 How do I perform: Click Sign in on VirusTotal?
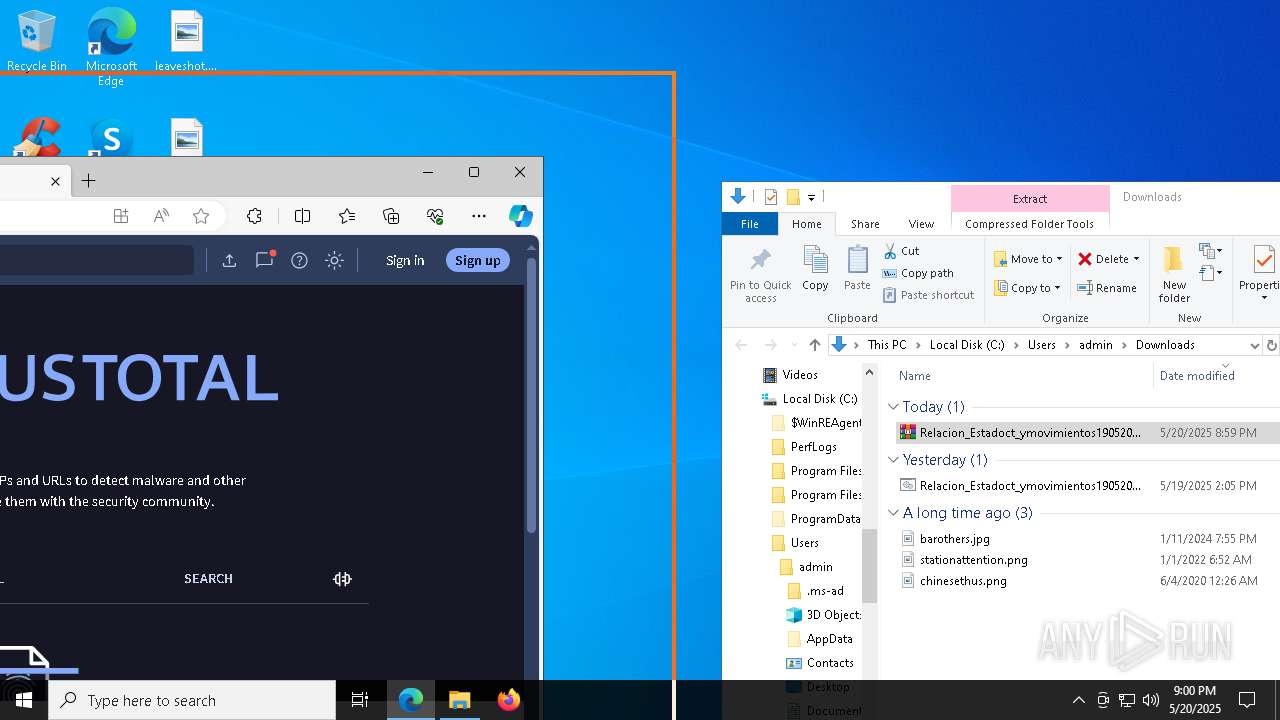click(405, 260)
